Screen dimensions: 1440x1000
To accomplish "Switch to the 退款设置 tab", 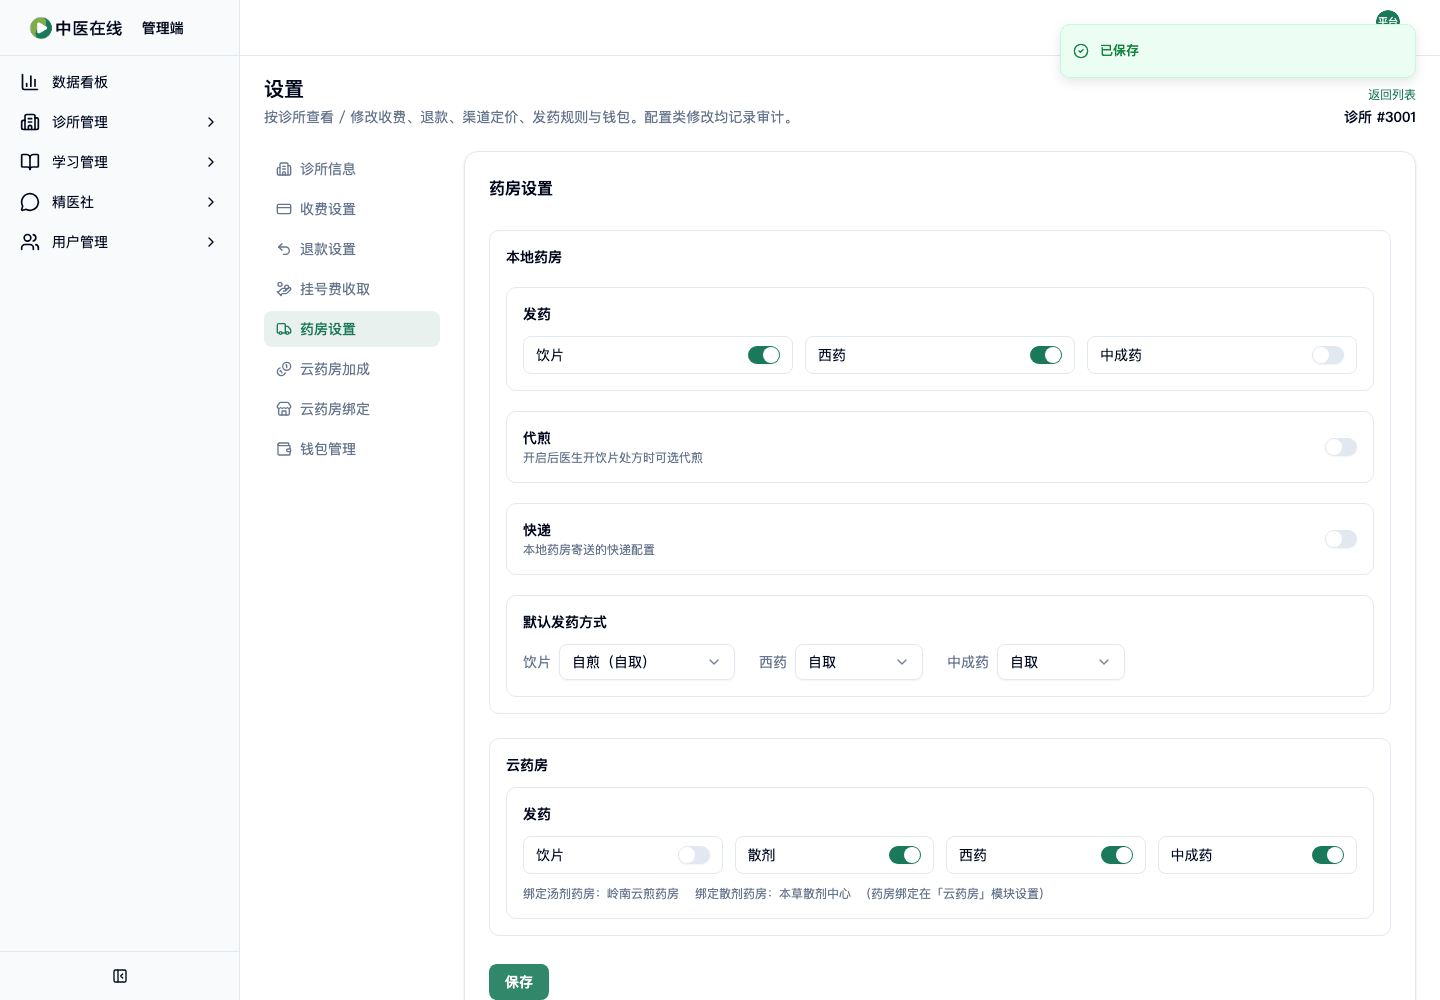I will [352, 249].
